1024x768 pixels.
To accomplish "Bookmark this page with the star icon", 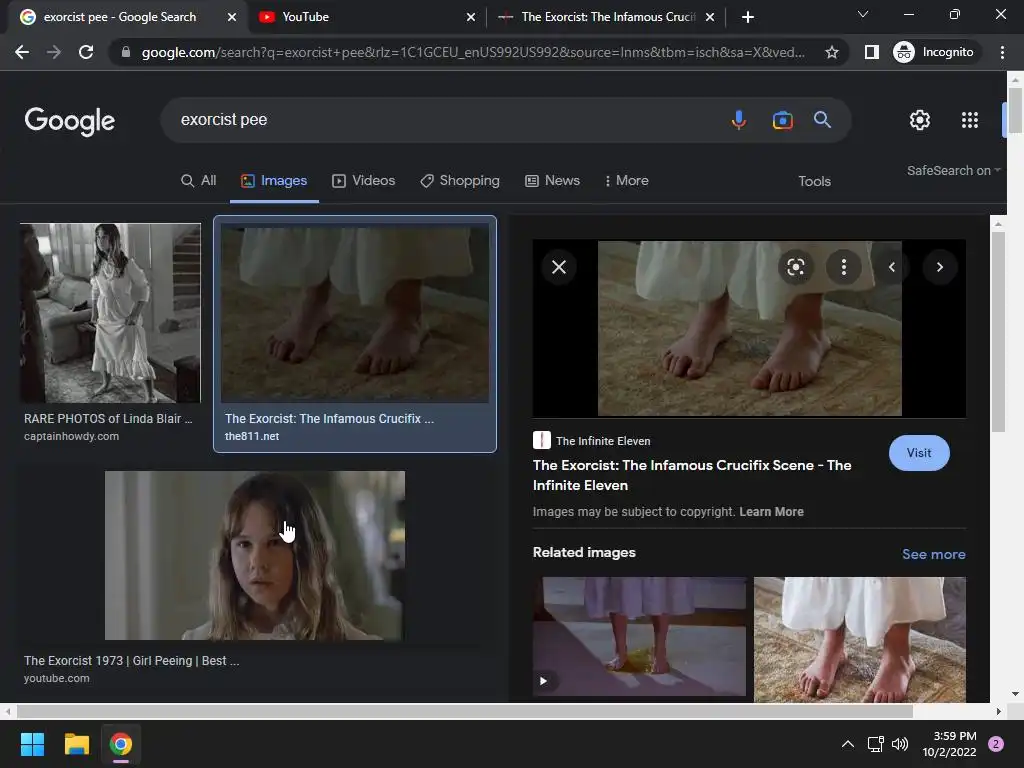I will [x=831, y=52].
